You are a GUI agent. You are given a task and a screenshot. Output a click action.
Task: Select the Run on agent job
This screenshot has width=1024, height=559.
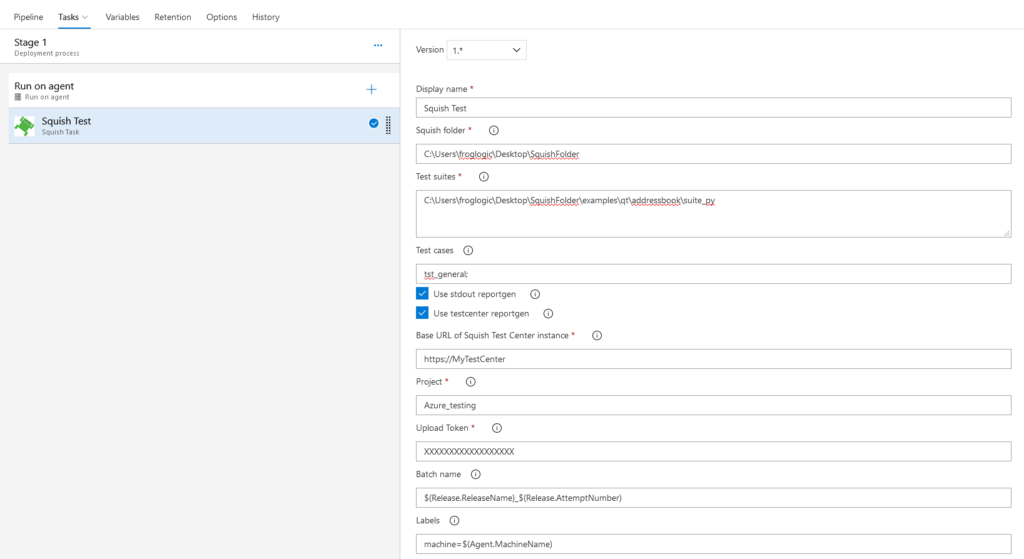(150, 90)
